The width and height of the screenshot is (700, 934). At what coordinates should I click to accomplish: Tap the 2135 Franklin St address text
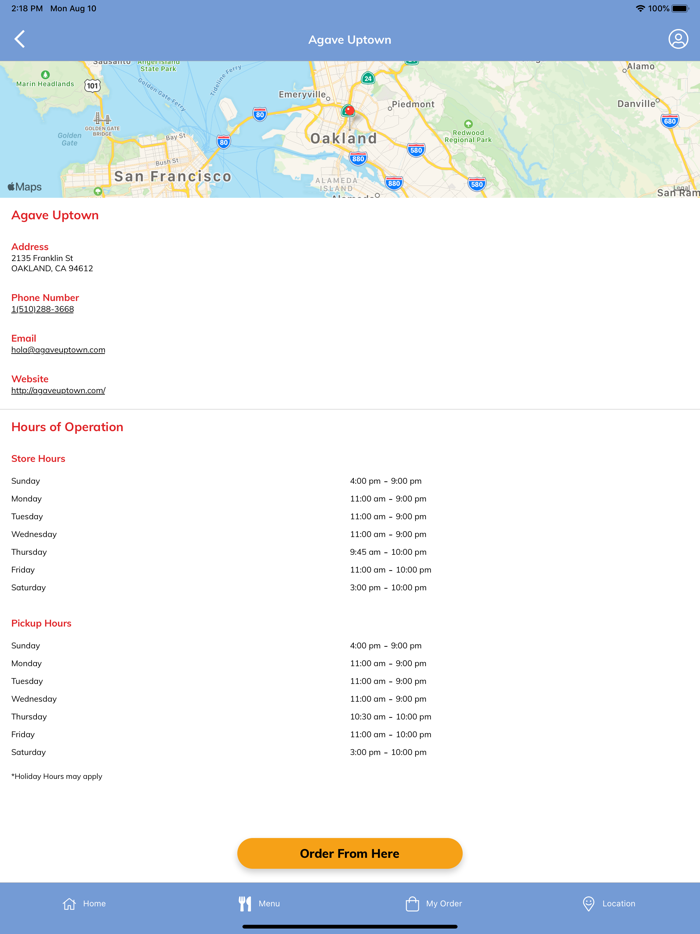pos(42,258)
